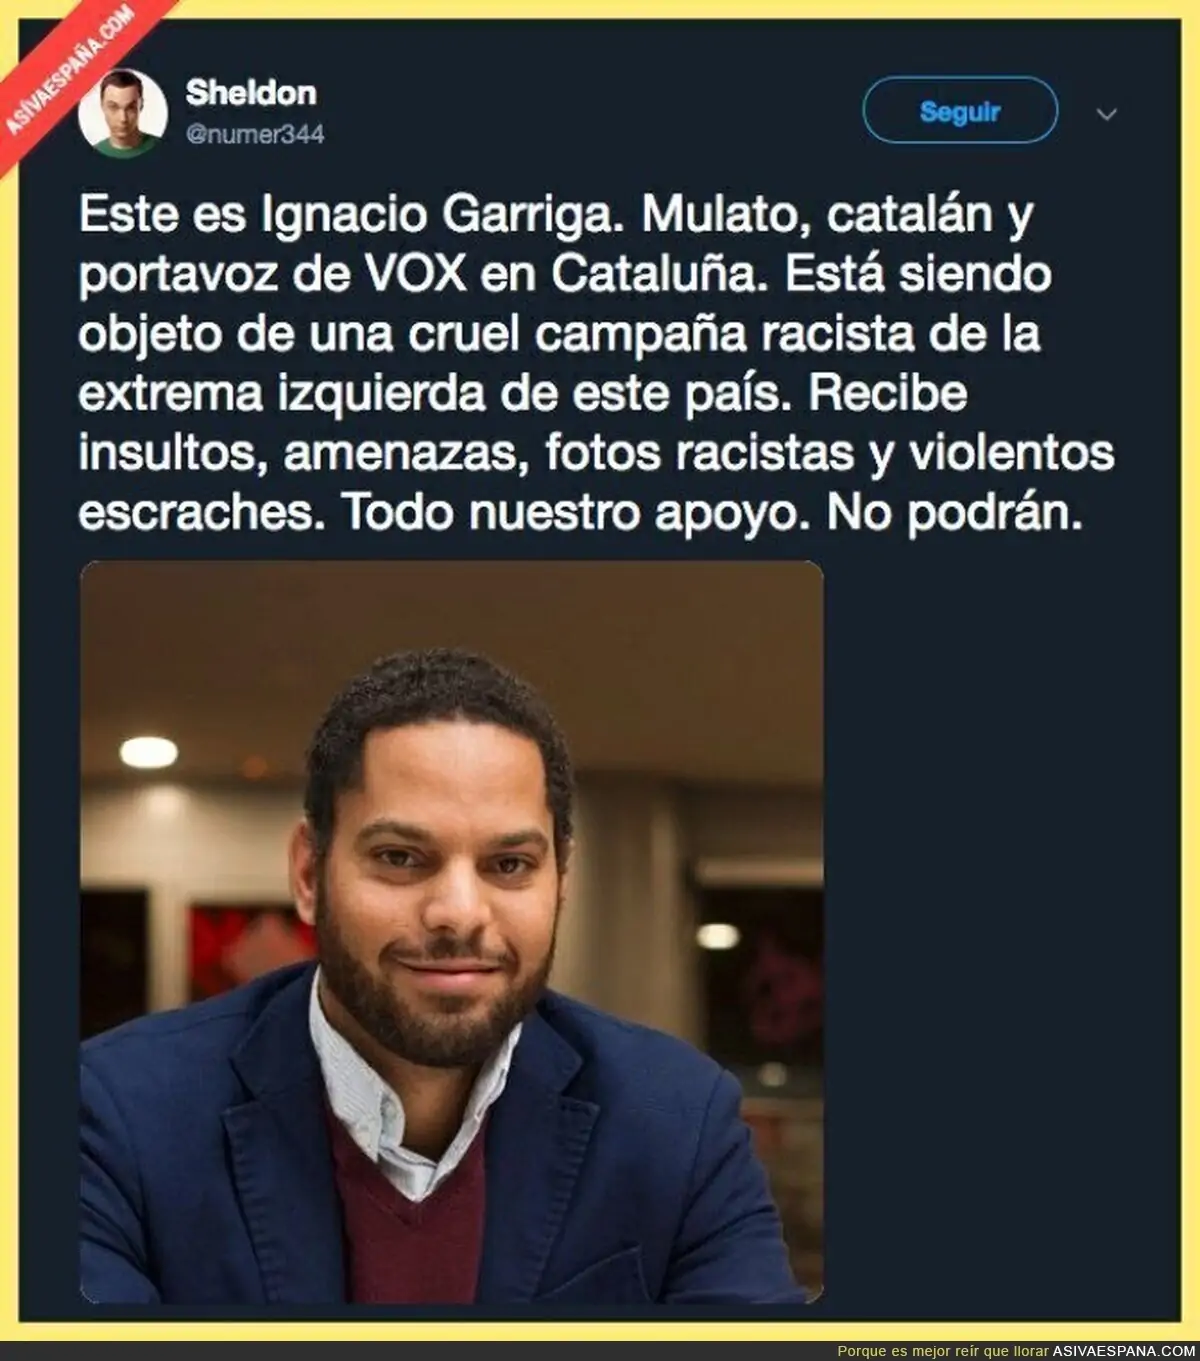Click the glowing ceiling light in photo background

[149, 752]
